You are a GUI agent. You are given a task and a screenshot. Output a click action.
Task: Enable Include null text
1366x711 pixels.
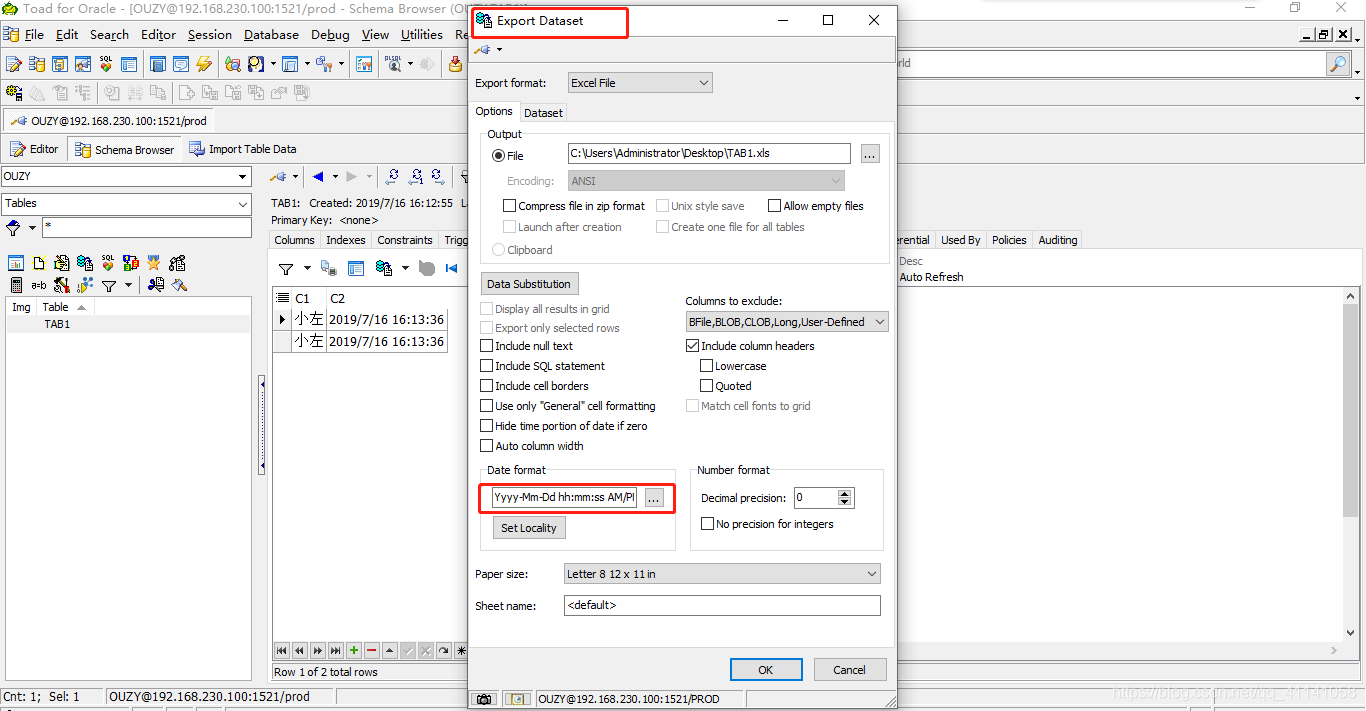click(x=528, y=346)
